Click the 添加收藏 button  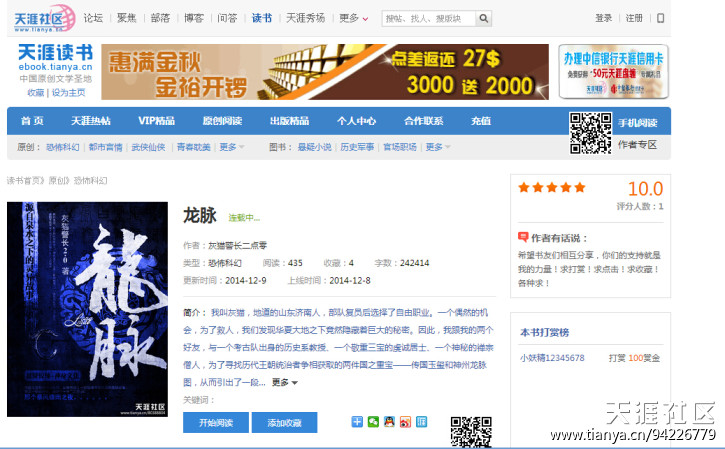point(284,423)
